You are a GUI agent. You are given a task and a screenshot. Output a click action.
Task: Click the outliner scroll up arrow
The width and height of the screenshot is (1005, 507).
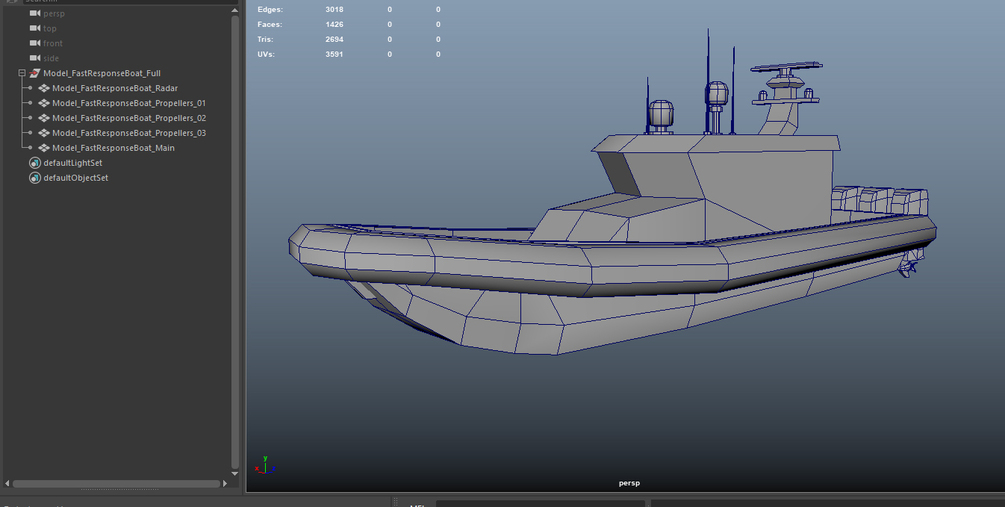click(x=235, y=10)
